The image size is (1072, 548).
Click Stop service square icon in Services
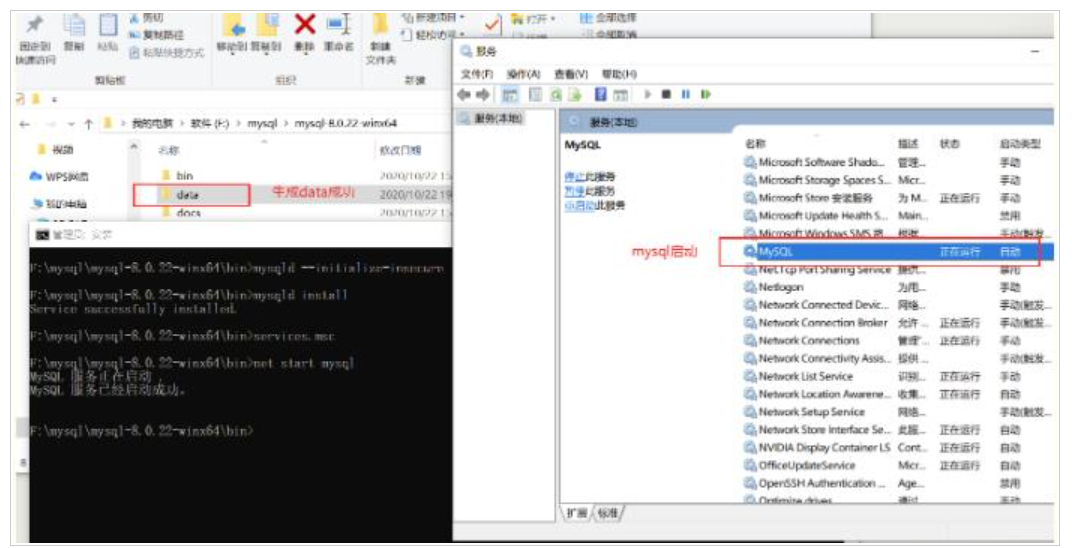click(667, 94)
